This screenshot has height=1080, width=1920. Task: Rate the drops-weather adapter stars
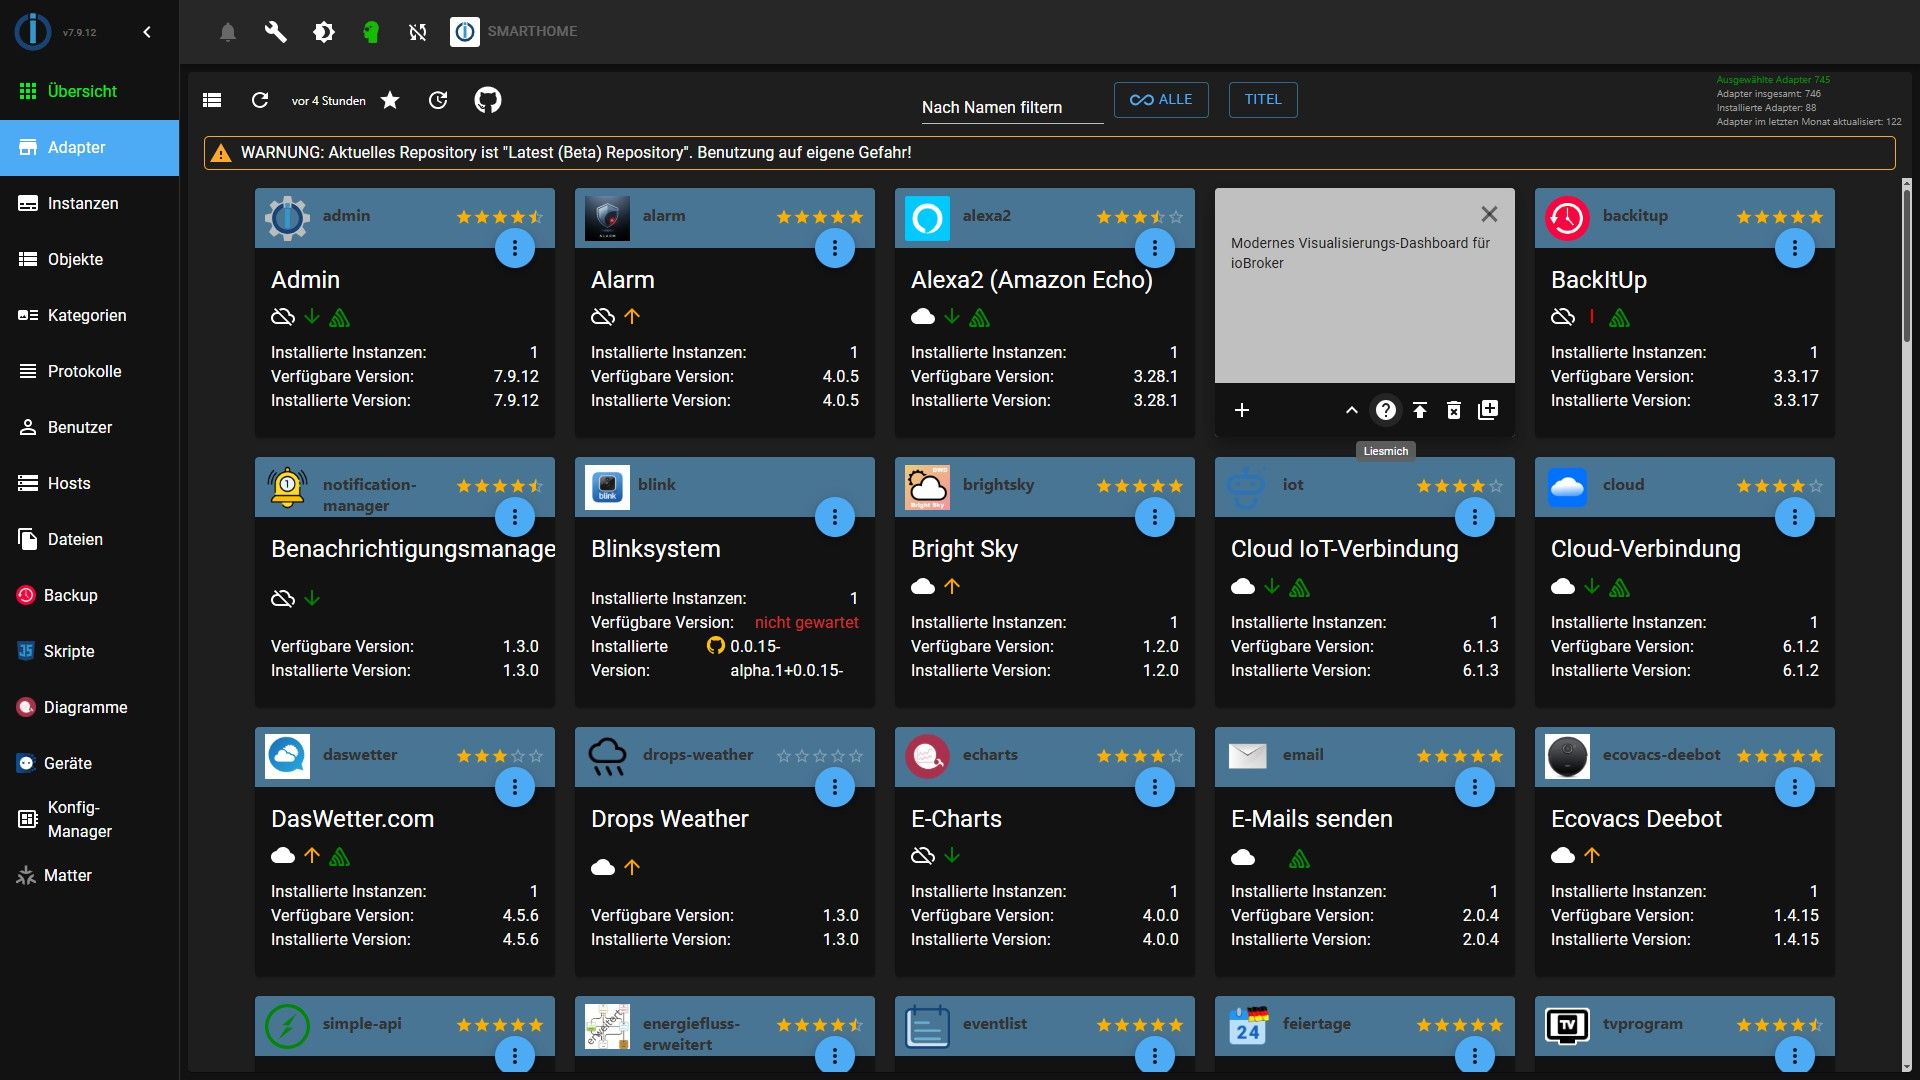tap(820, 756)
